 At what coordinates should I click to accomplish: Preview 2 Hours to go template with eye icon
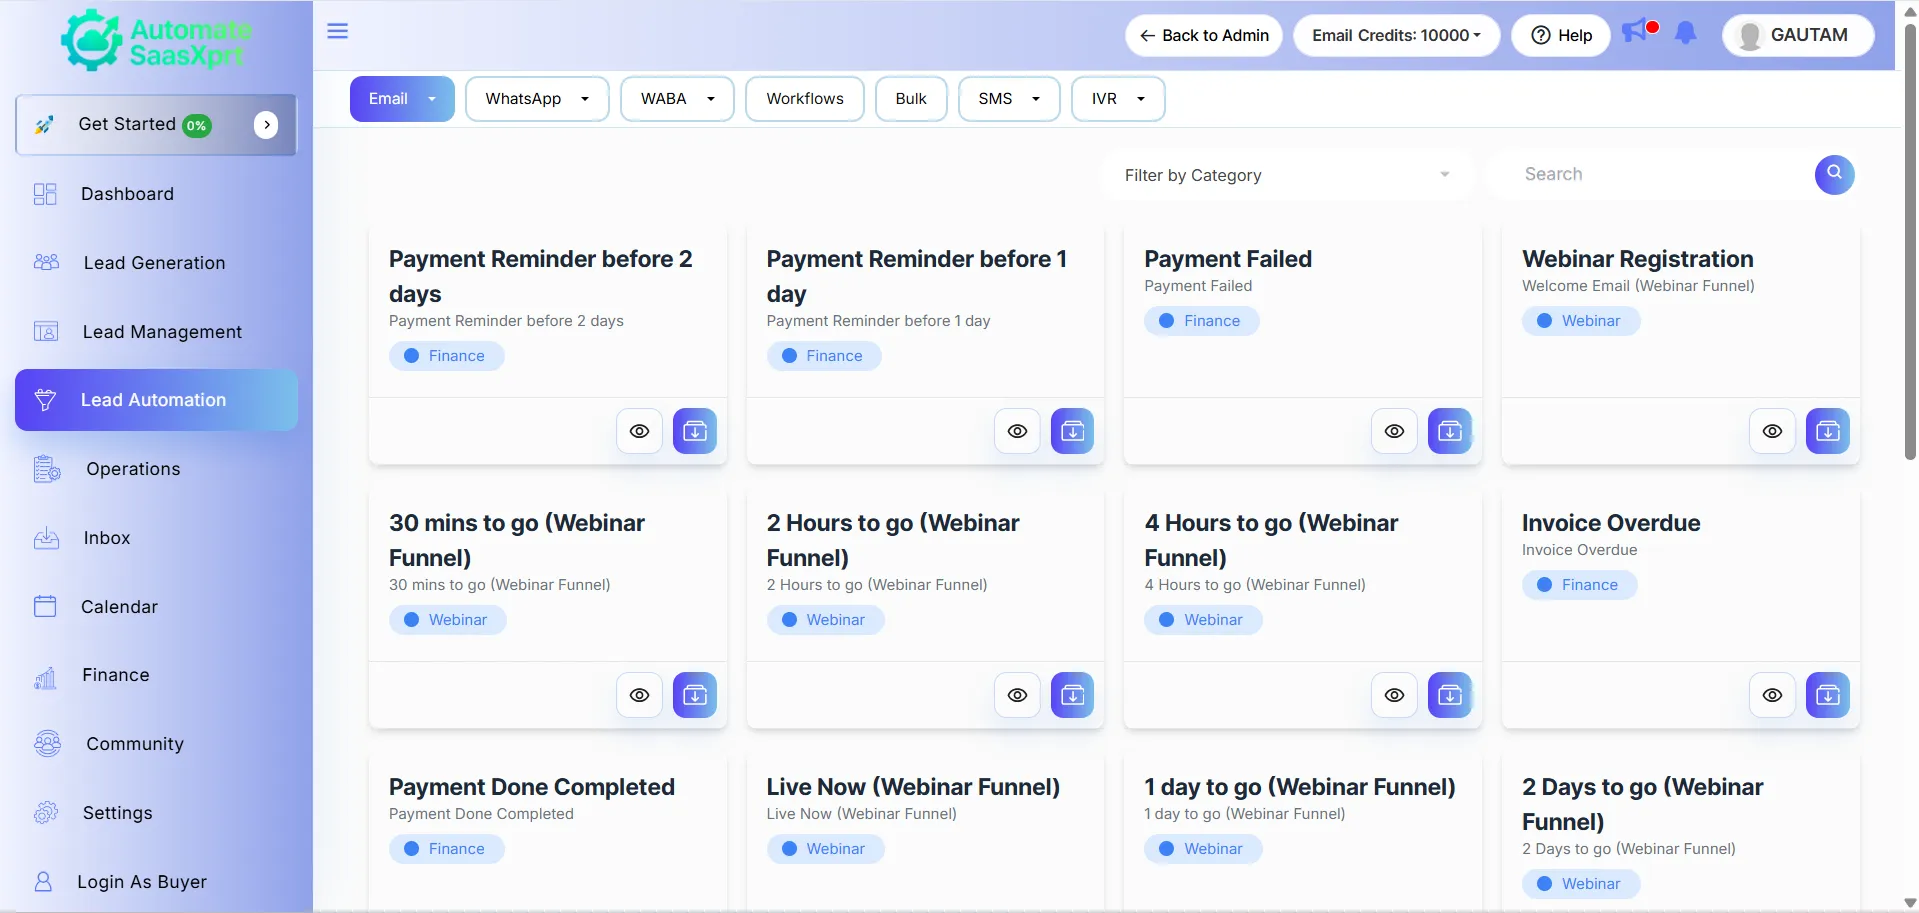point(1017,695)
